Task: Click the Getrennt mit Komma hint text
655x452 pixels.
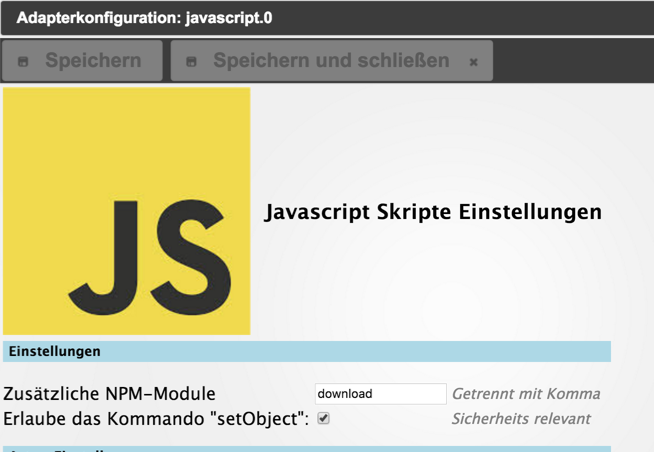Action: click(526, 394)
